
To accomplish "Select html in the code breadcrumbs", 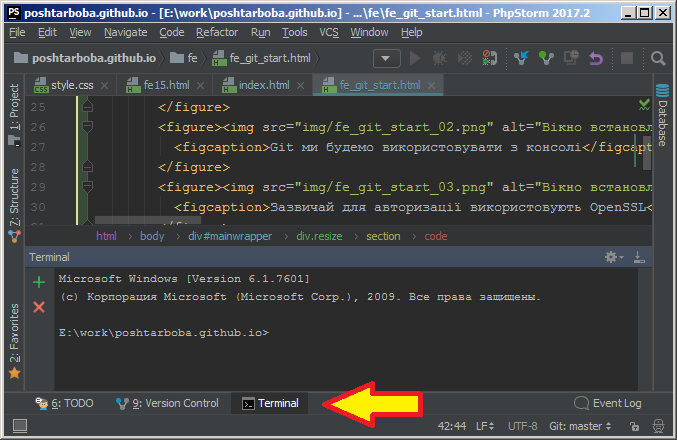I will [106, 236].
